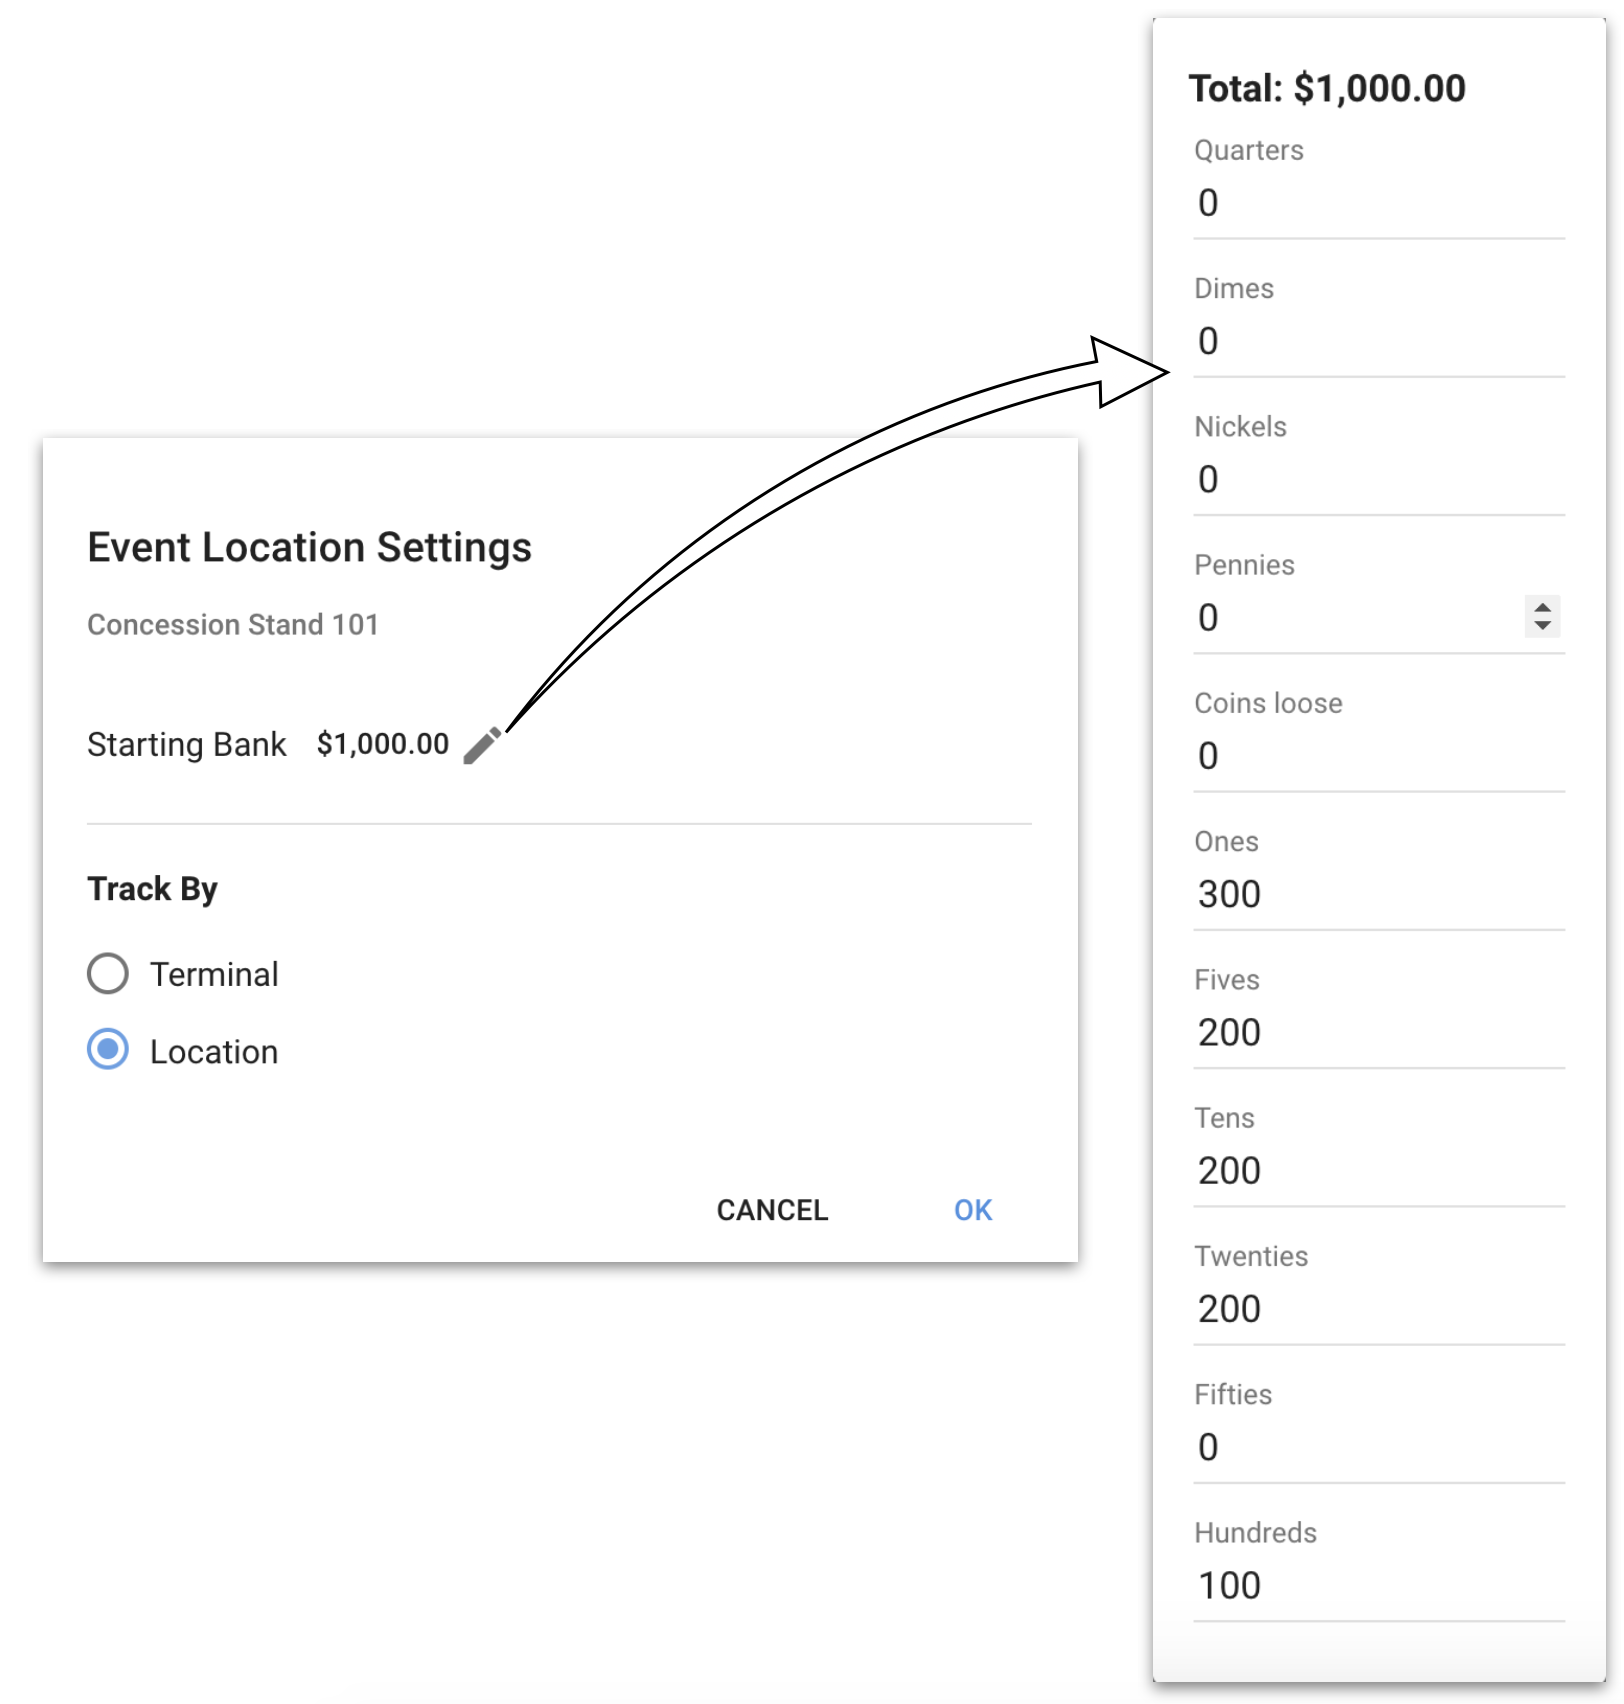Focus the Ones field showing 300

pos(1379,894)
